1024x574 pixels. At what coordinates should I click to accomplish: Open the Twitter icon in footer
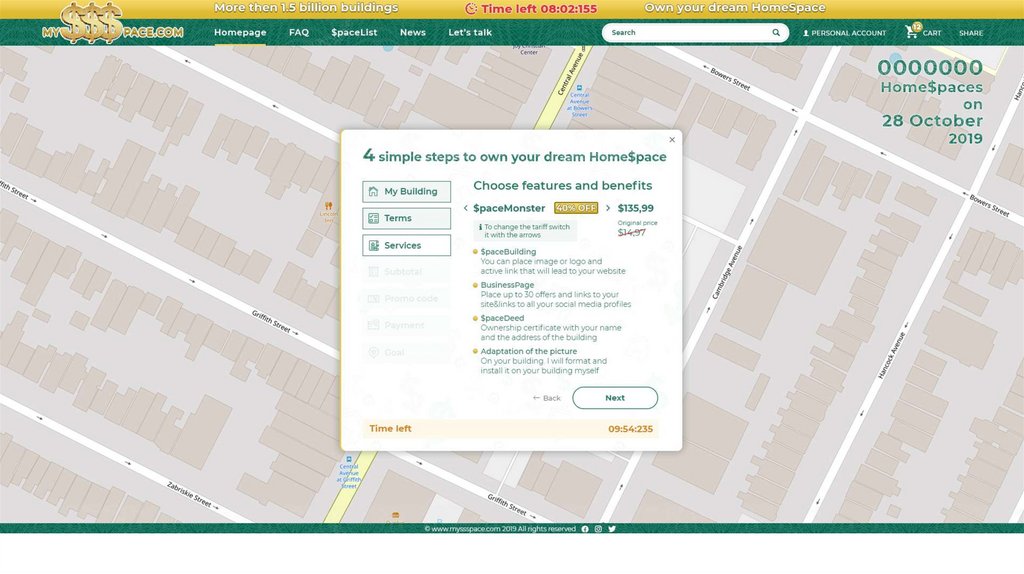pyautogui.click(x=612, y=529)
